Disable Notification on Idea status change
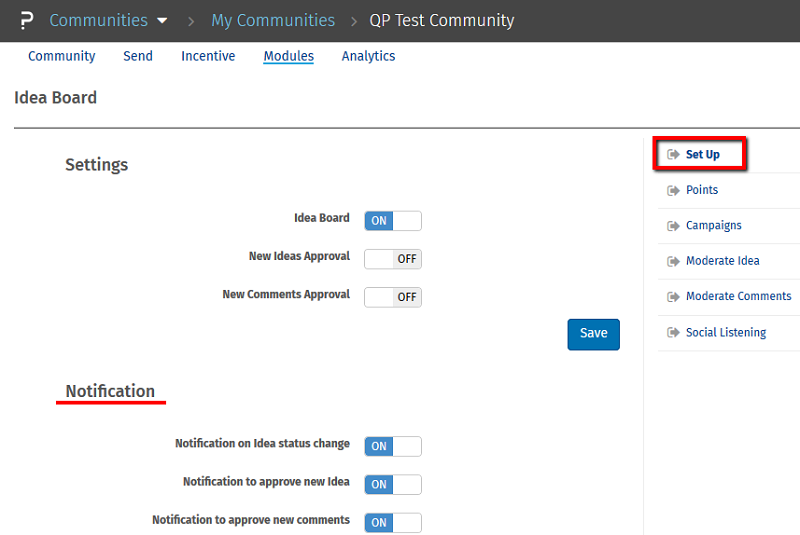 (393, 446)
